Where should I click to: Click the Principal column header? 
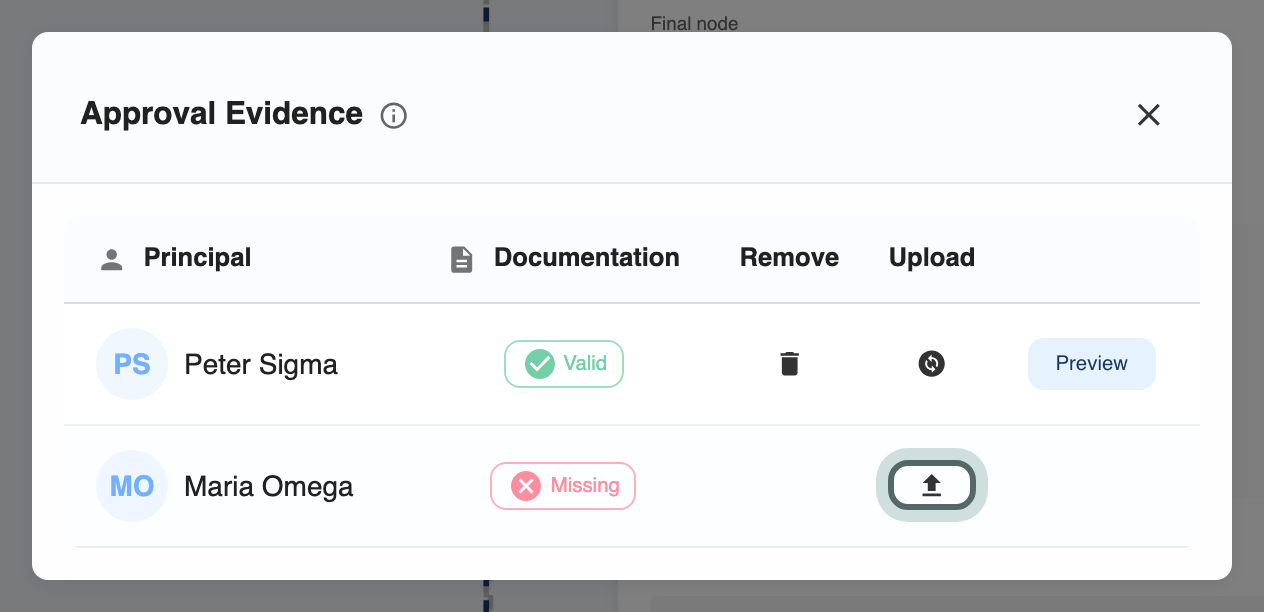pos(197,258)
